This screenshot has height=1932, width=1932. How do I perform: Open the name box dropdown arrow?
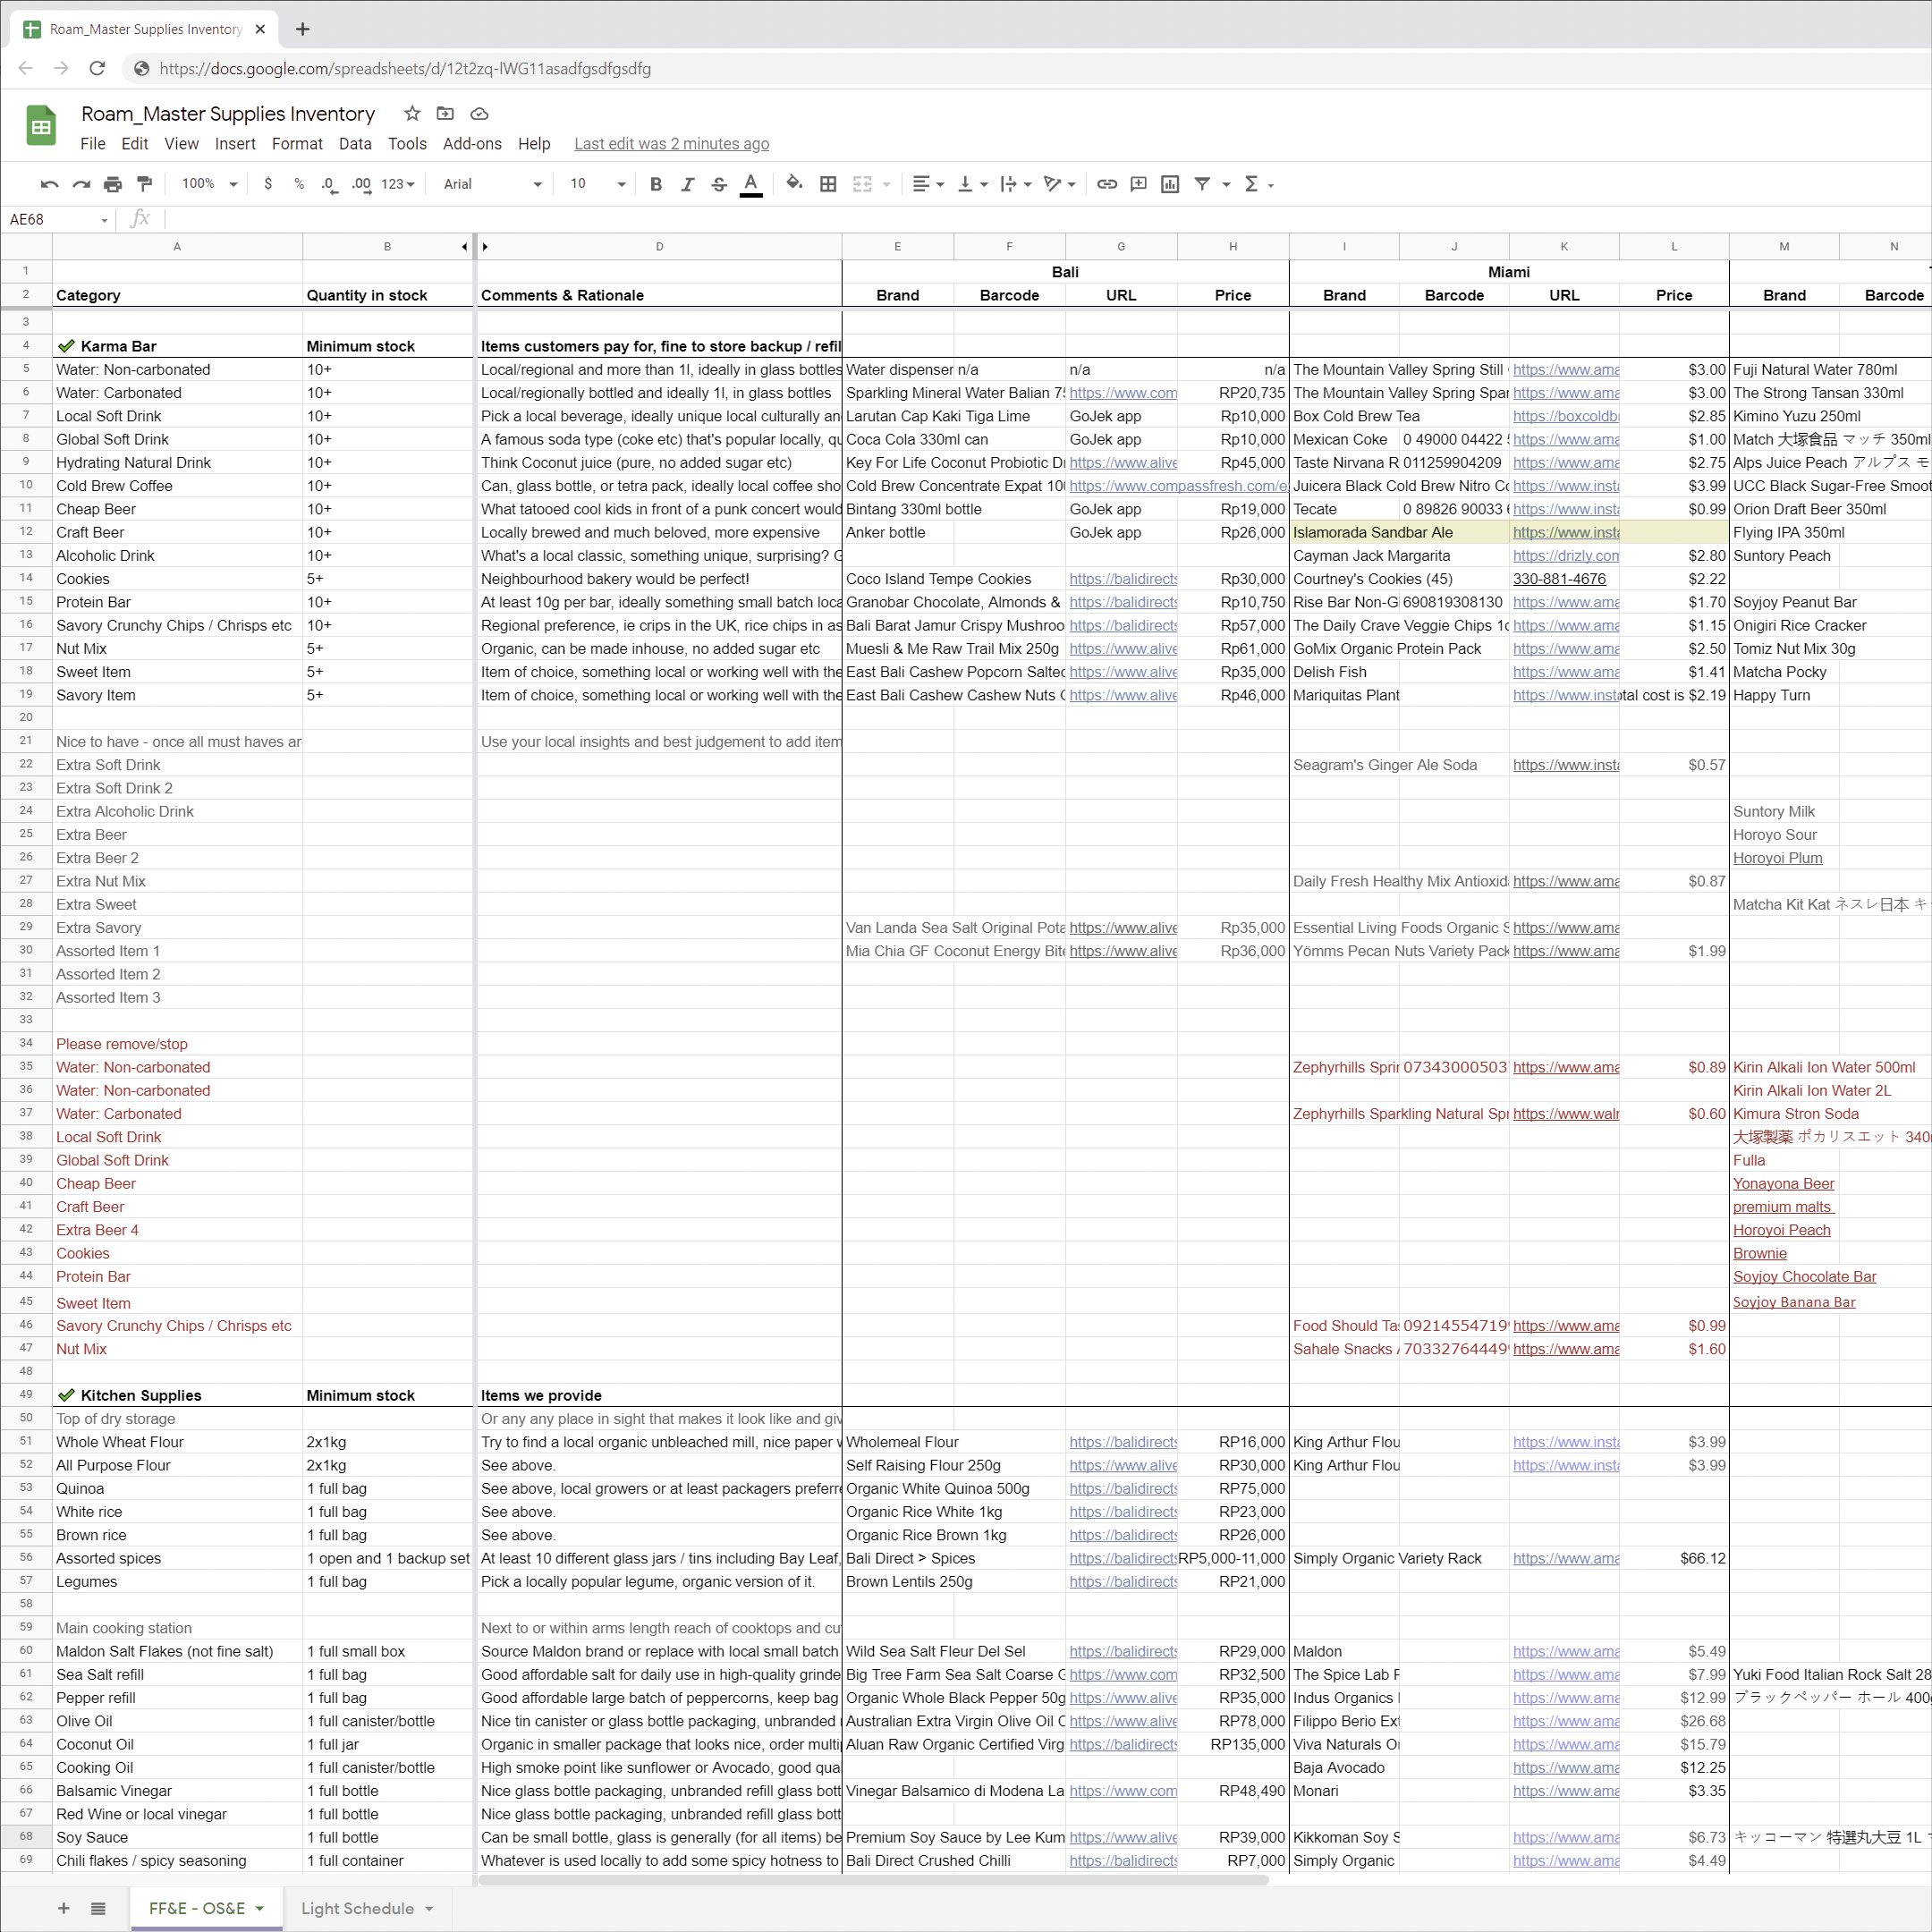(x=104, y=220)
